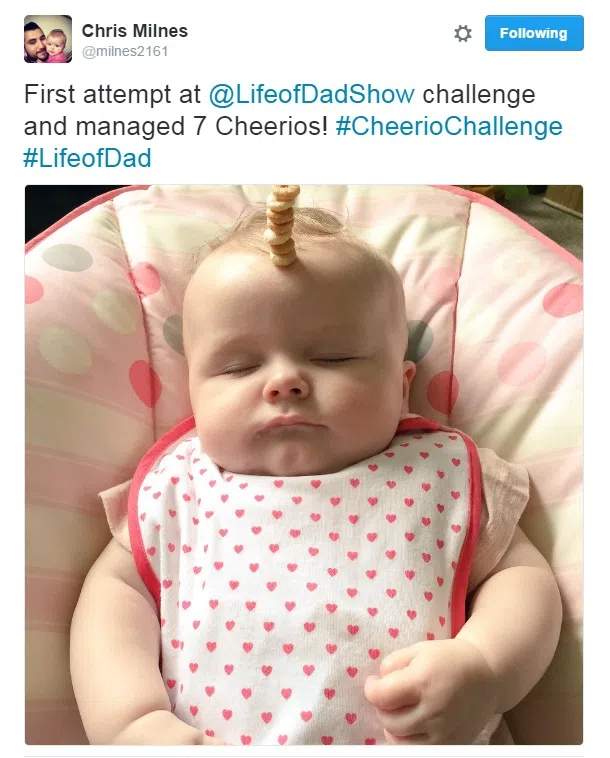The image size is (610, 758).
Task: Click the man's face in the avatar
Action: click(x=35, y=44)
